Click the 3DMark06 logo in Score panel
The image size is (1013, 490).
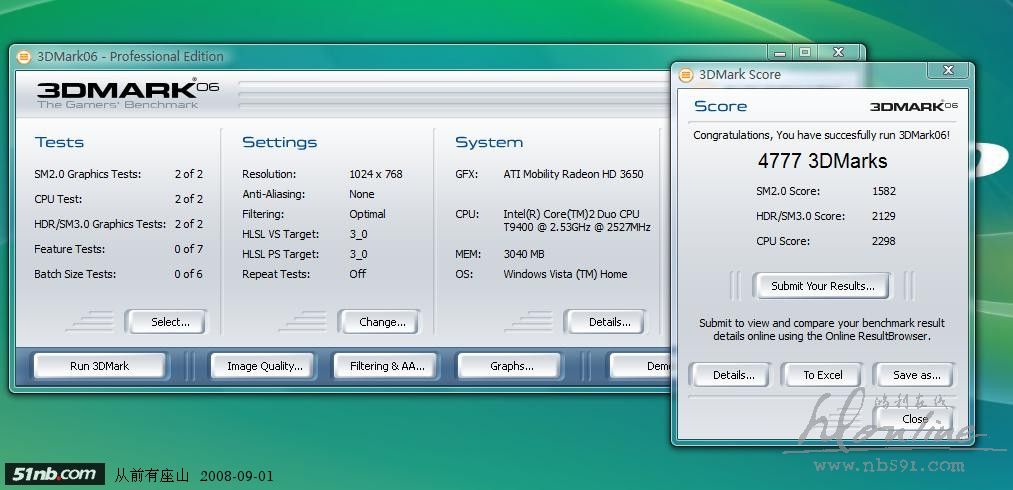click(913, 106)
